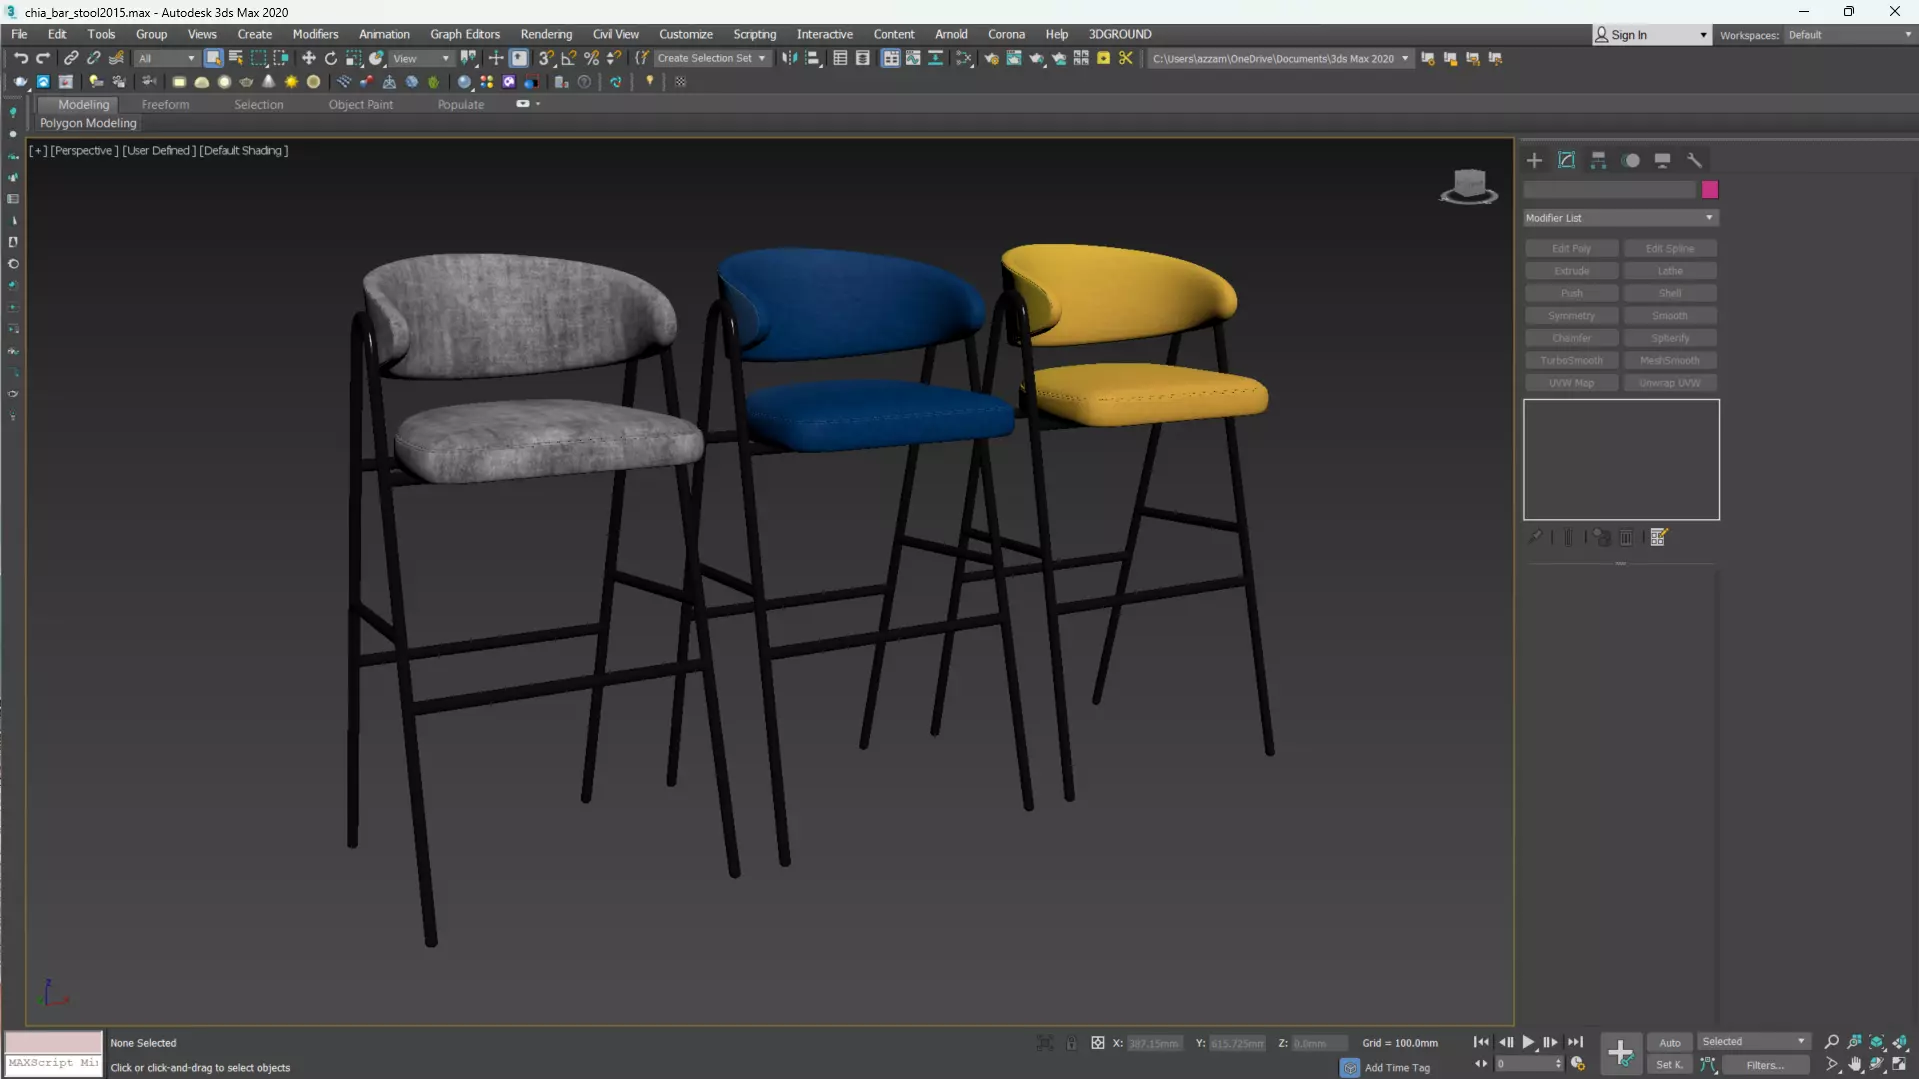Open Select by Name dialog icon
The height and width of the screenshot is (1079, 1919).
tap(236, 58)
